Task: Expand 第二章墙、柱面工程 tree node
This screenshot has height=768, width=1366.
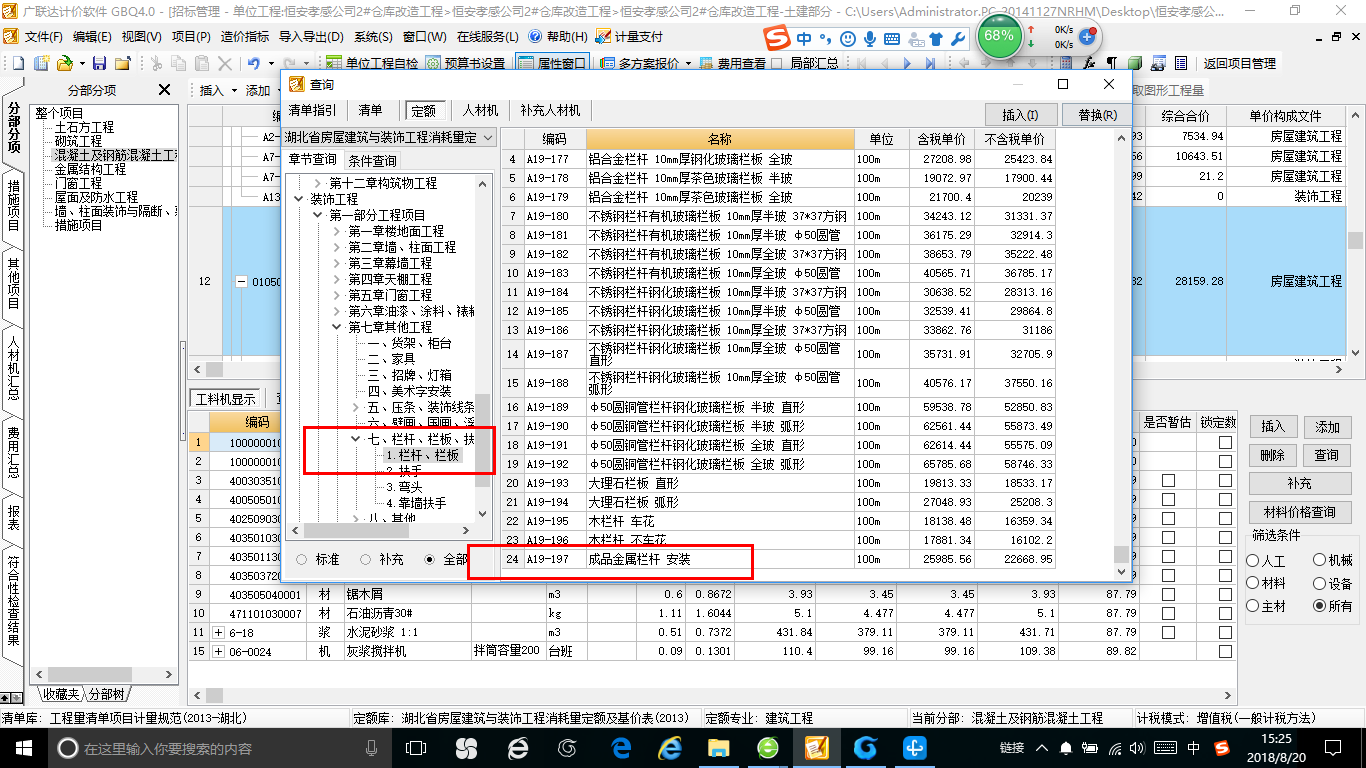Action: coord(337,247)
